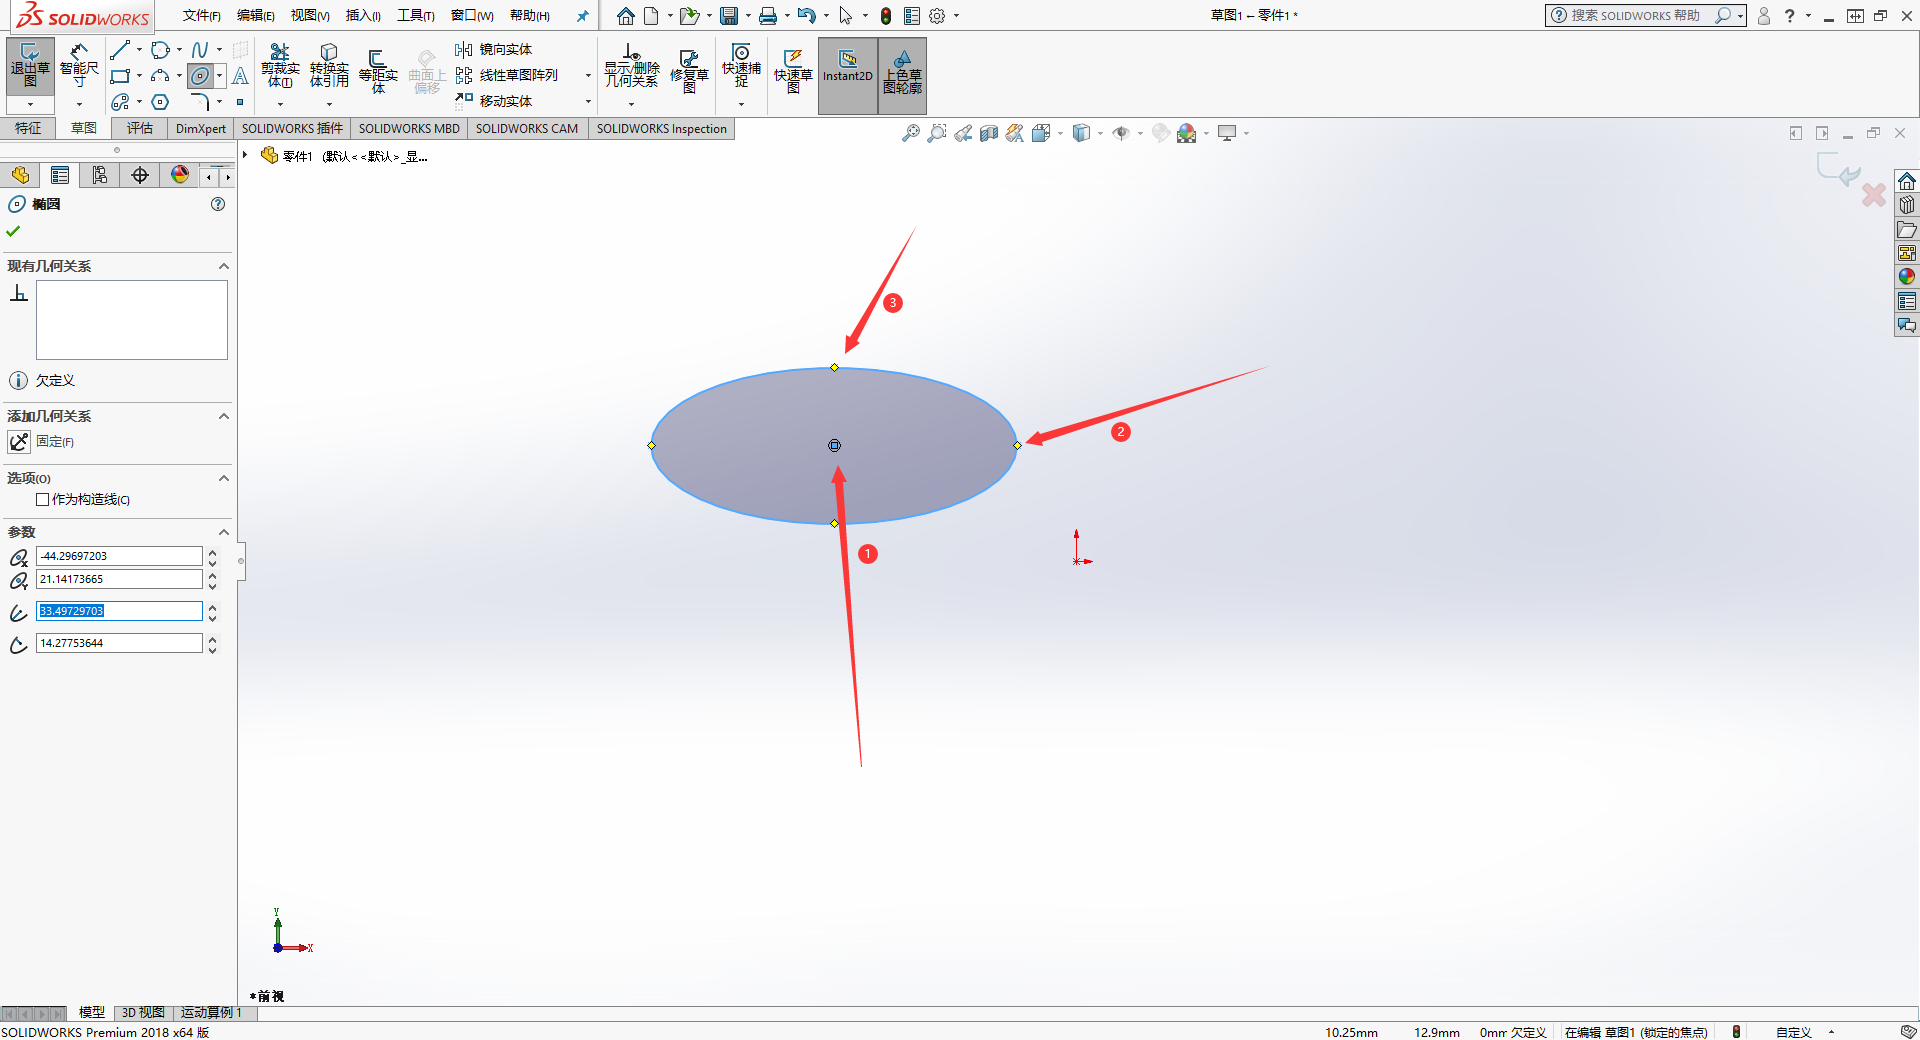The image size is (1920, 1040).
Task: Click the 快速草图 Rapid Sketch tool
Action: 793,72
